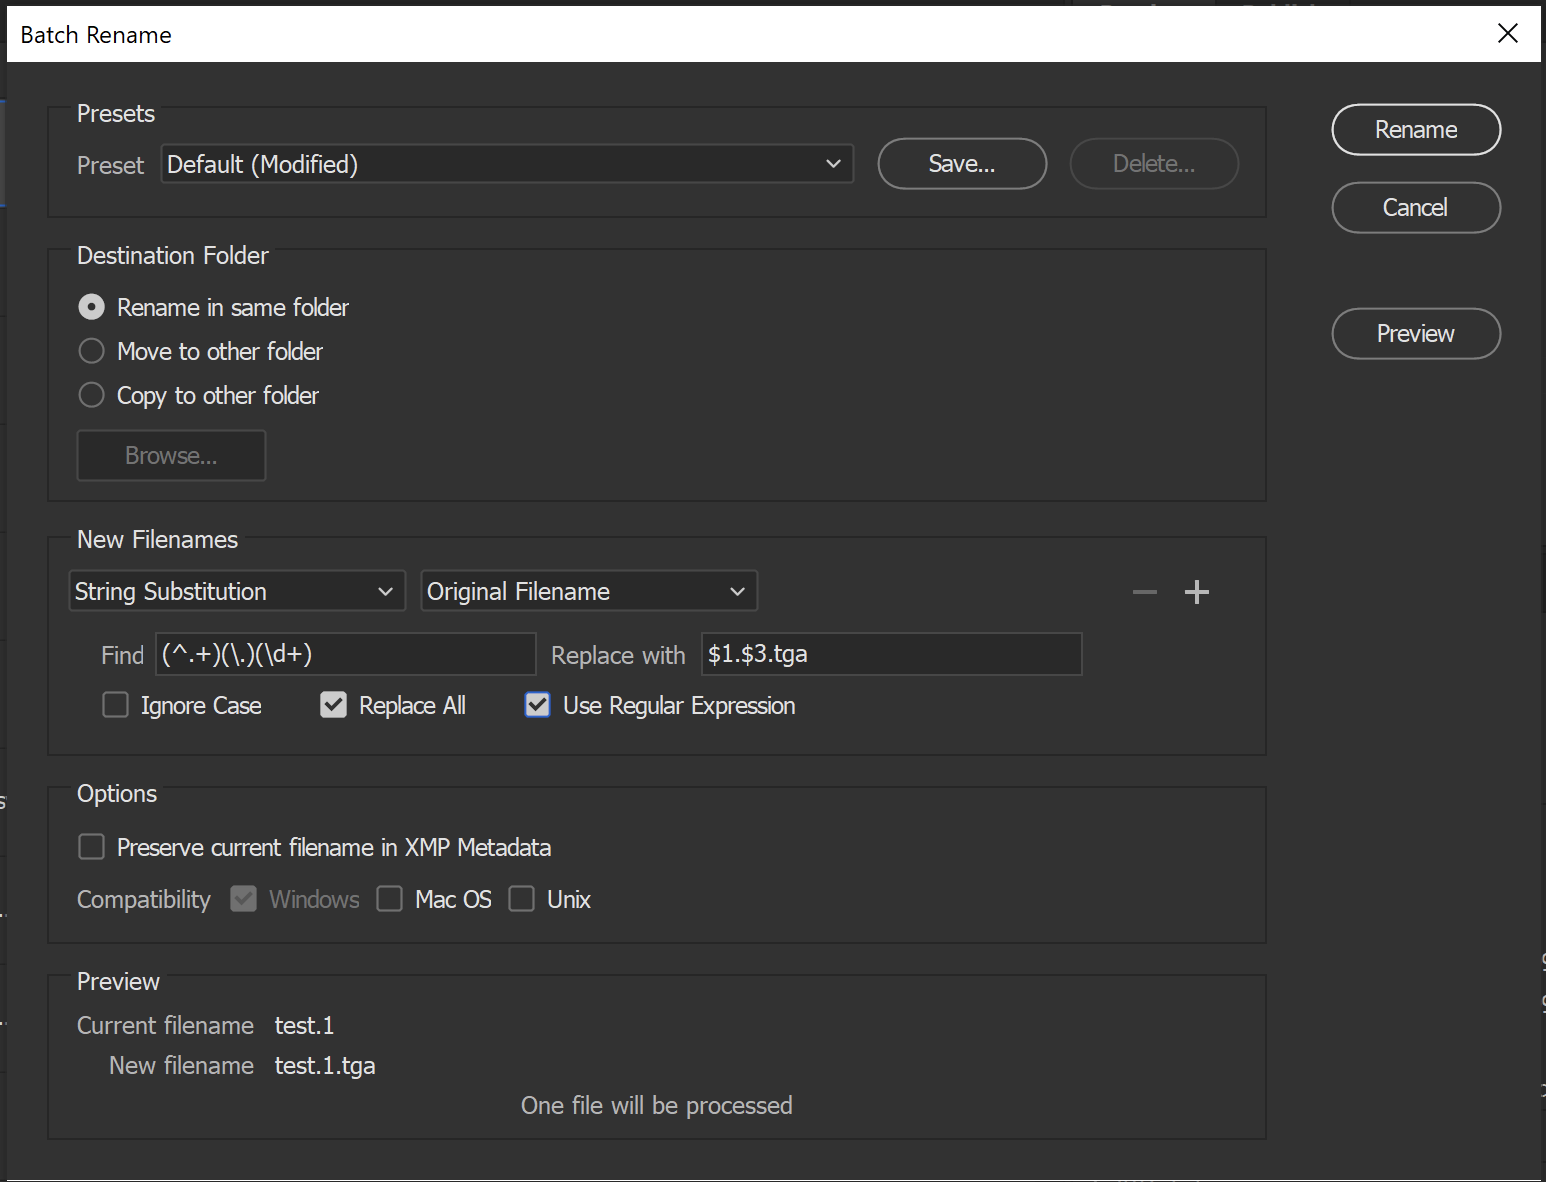Choose Rename in same folder
The height and width of the screenshot is (1182, 1546).
click(91, 307)
